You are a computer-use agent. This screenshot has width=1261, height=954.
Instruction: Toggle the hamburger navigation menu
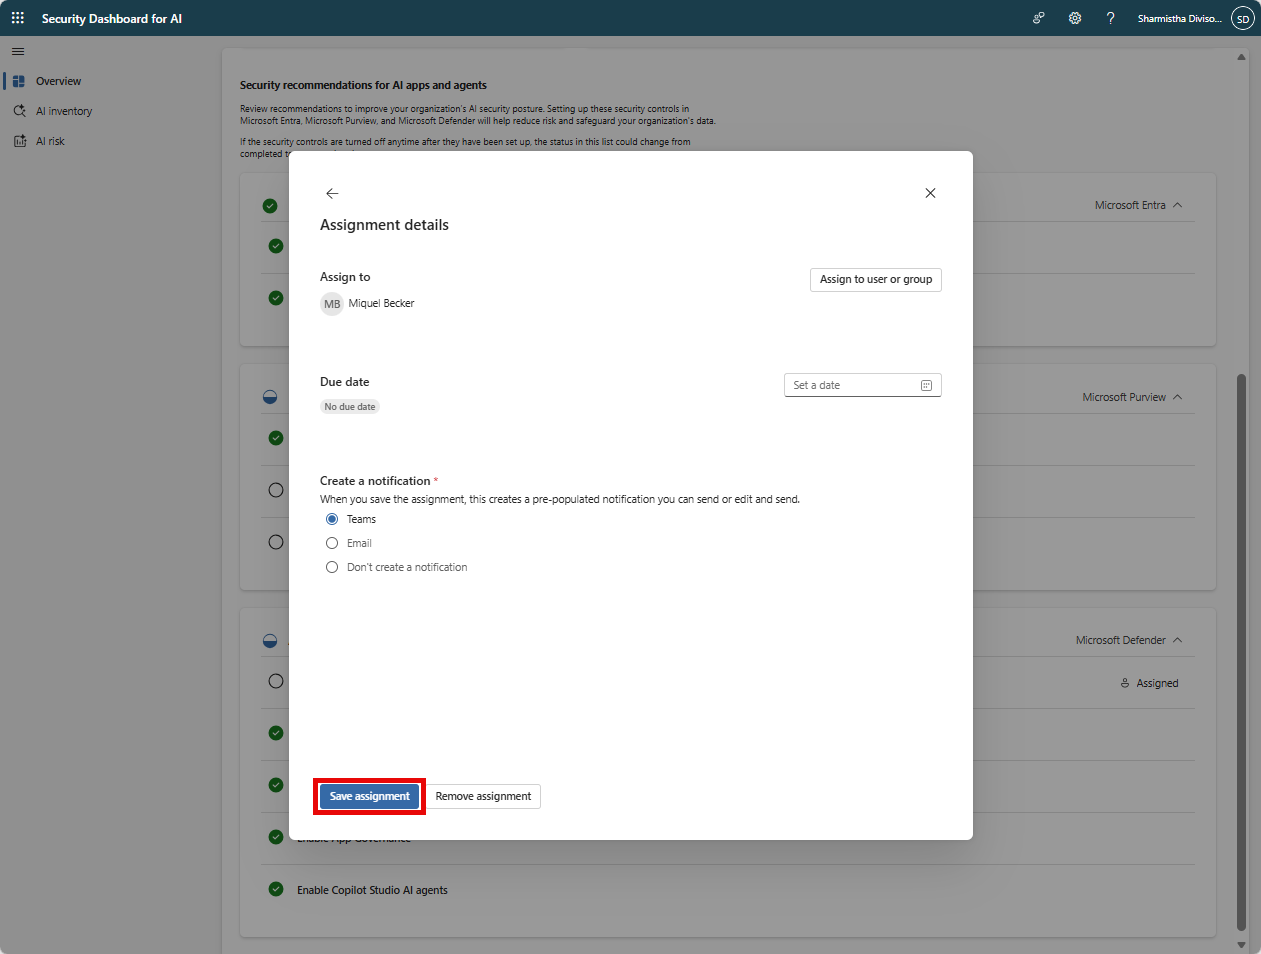[x=18, y=51]
